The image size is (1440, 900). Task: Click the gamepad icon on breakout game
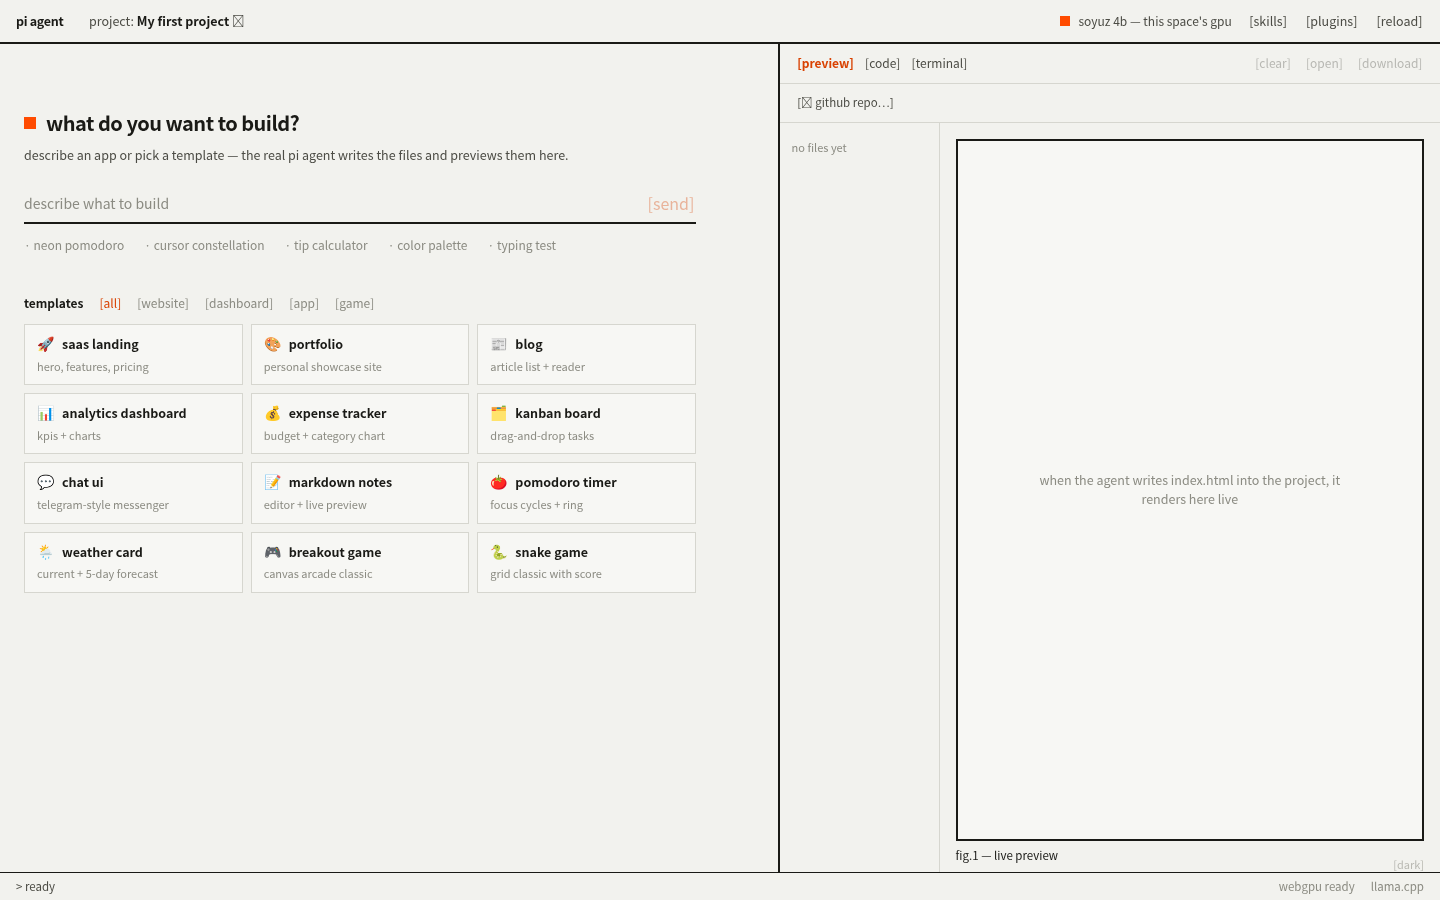[272, 552]
